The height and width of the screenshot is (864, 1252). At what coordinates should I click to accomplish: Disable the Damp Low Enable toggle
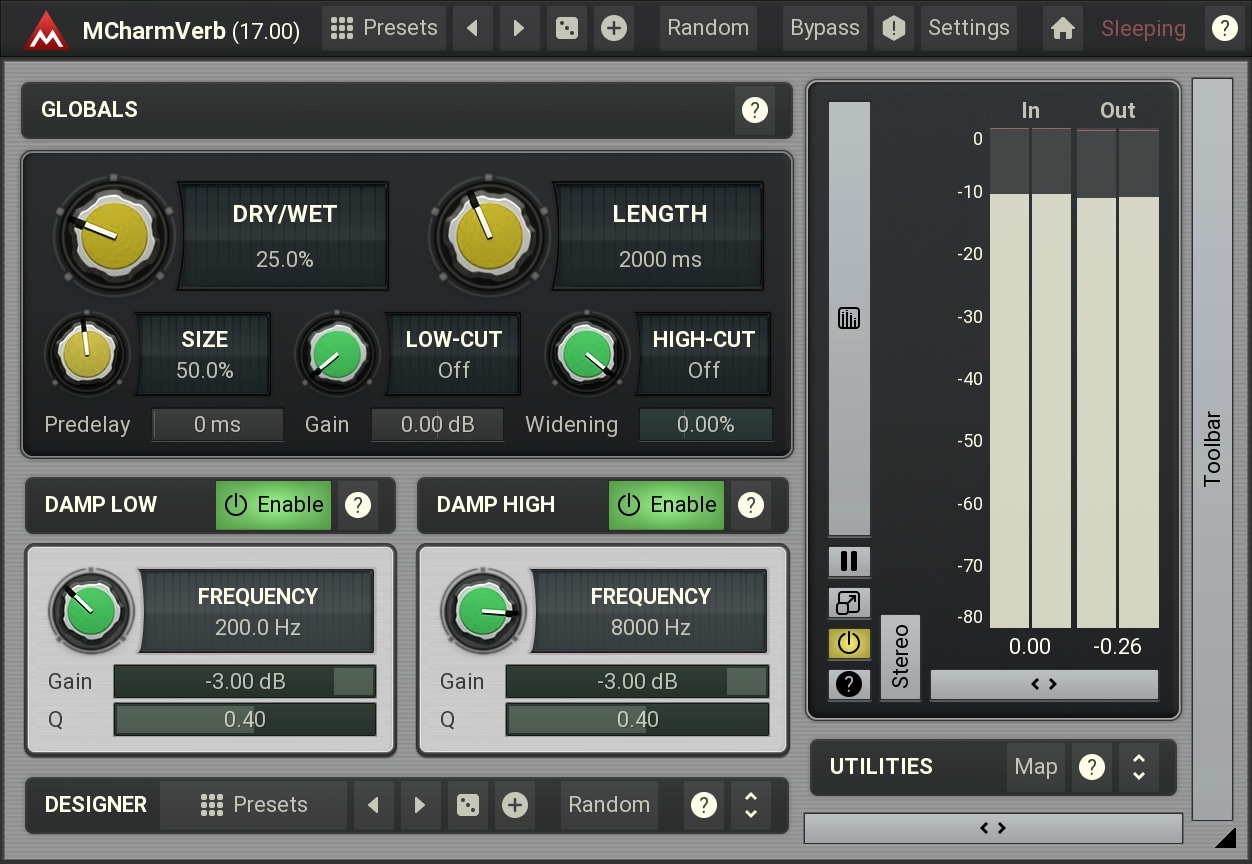point(274,505)
